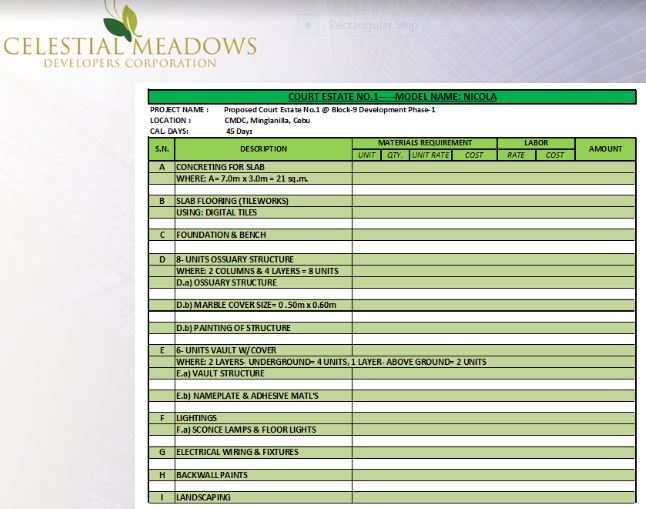Select D.a) OSSUARY STRUCTURE cell
The width and height of the screenshot is (646, 509).
tap(264, 283)
